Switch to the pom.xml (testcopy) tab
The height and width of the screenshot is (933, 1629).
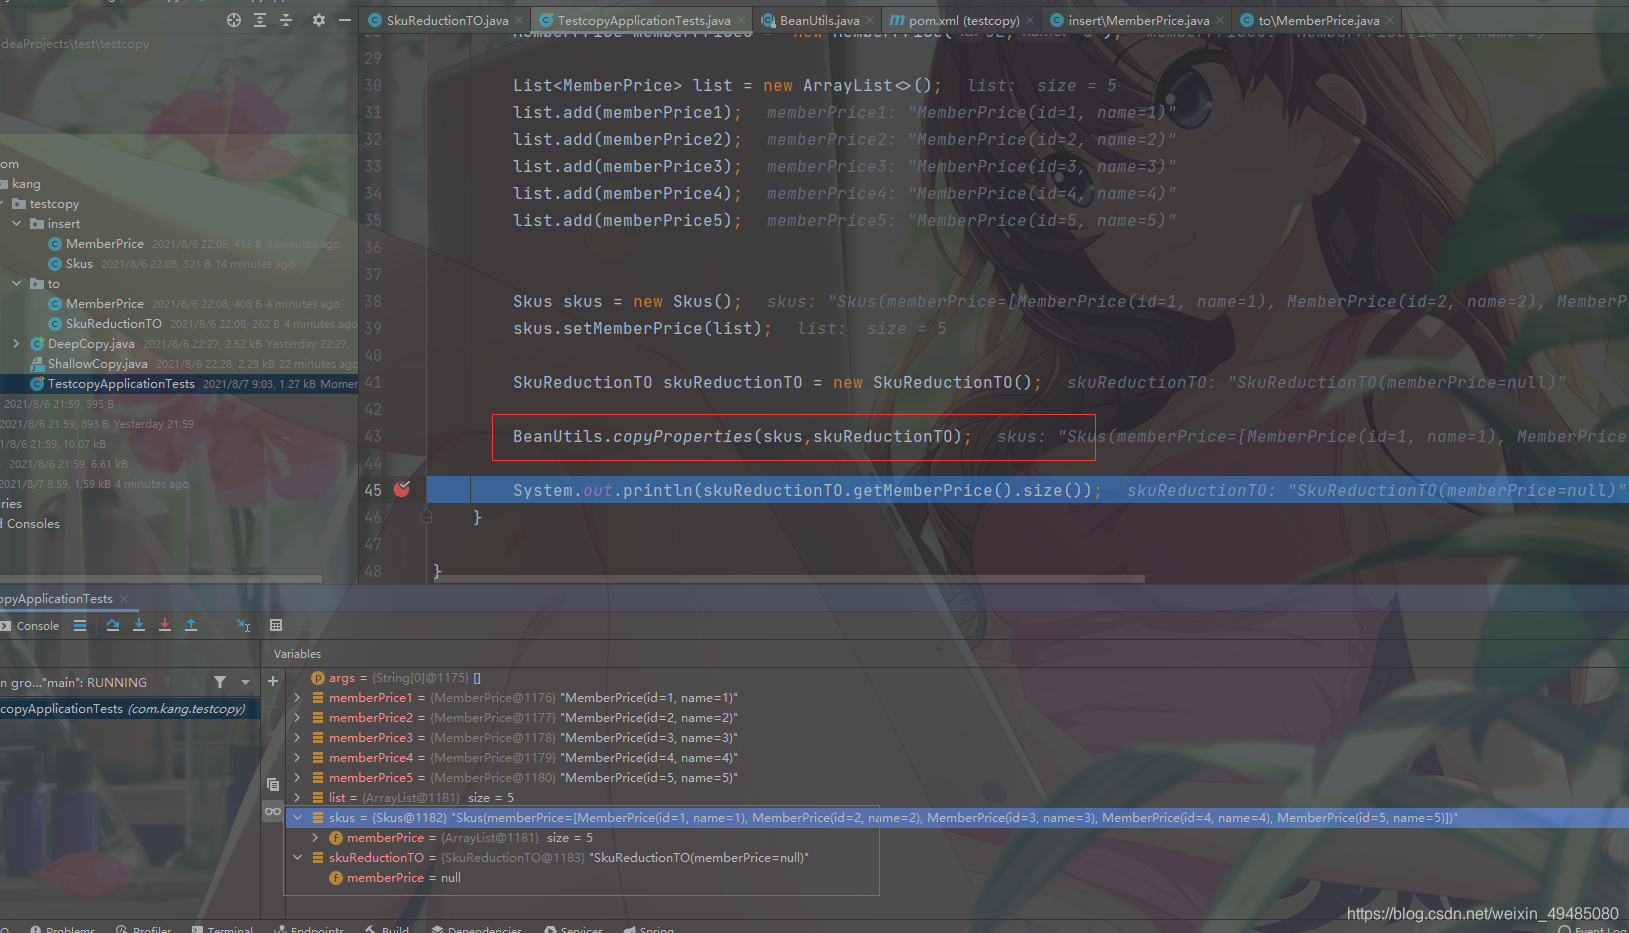click(955, 19)
